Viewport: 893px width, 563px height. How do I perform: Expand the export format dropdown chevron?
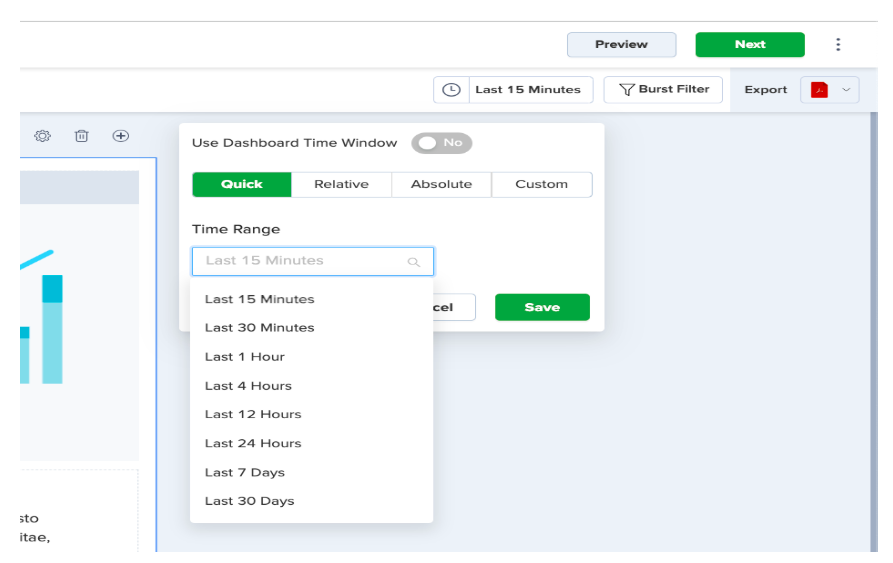846,90
